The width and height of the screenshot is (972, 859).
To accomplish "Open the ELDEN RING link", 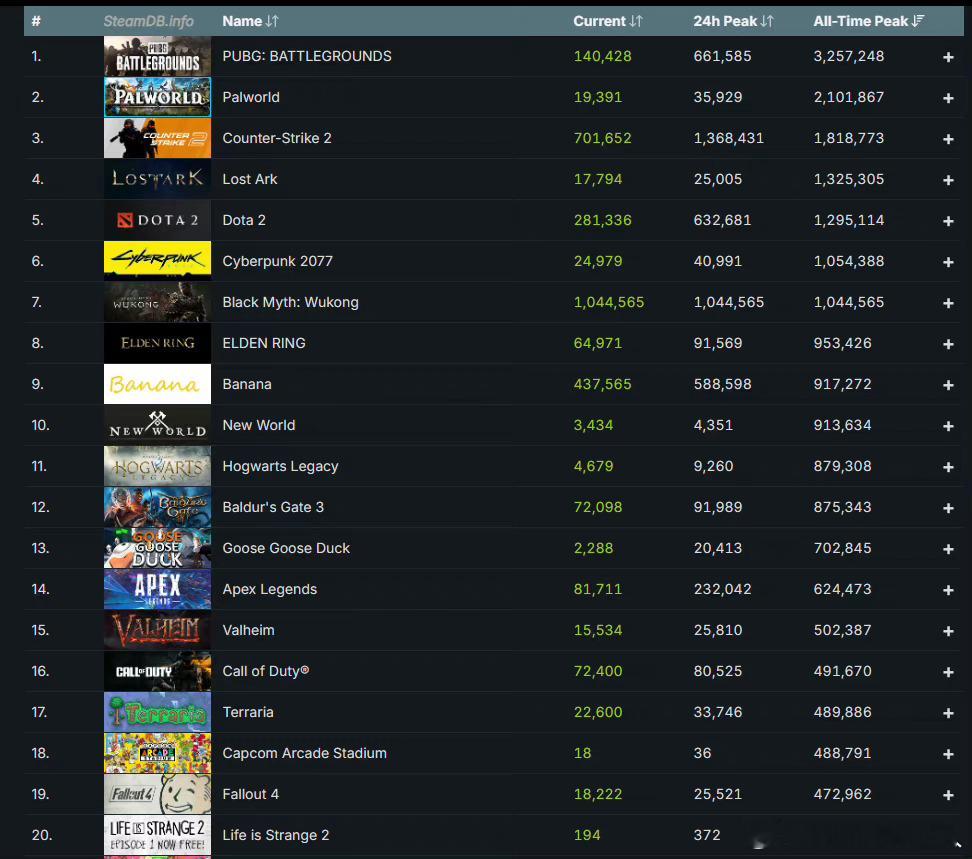I will coord(264,343).
